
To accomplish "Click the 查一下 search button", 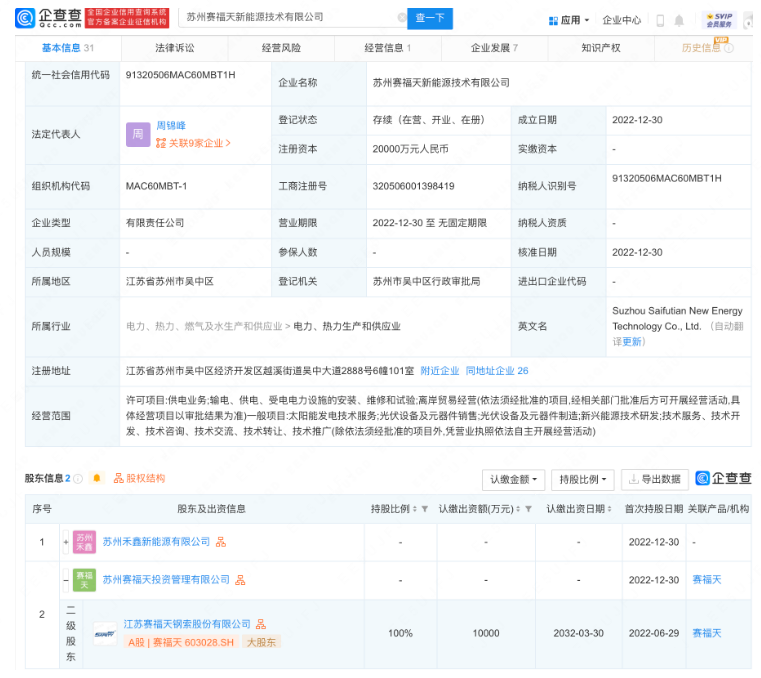I will 430,18.
